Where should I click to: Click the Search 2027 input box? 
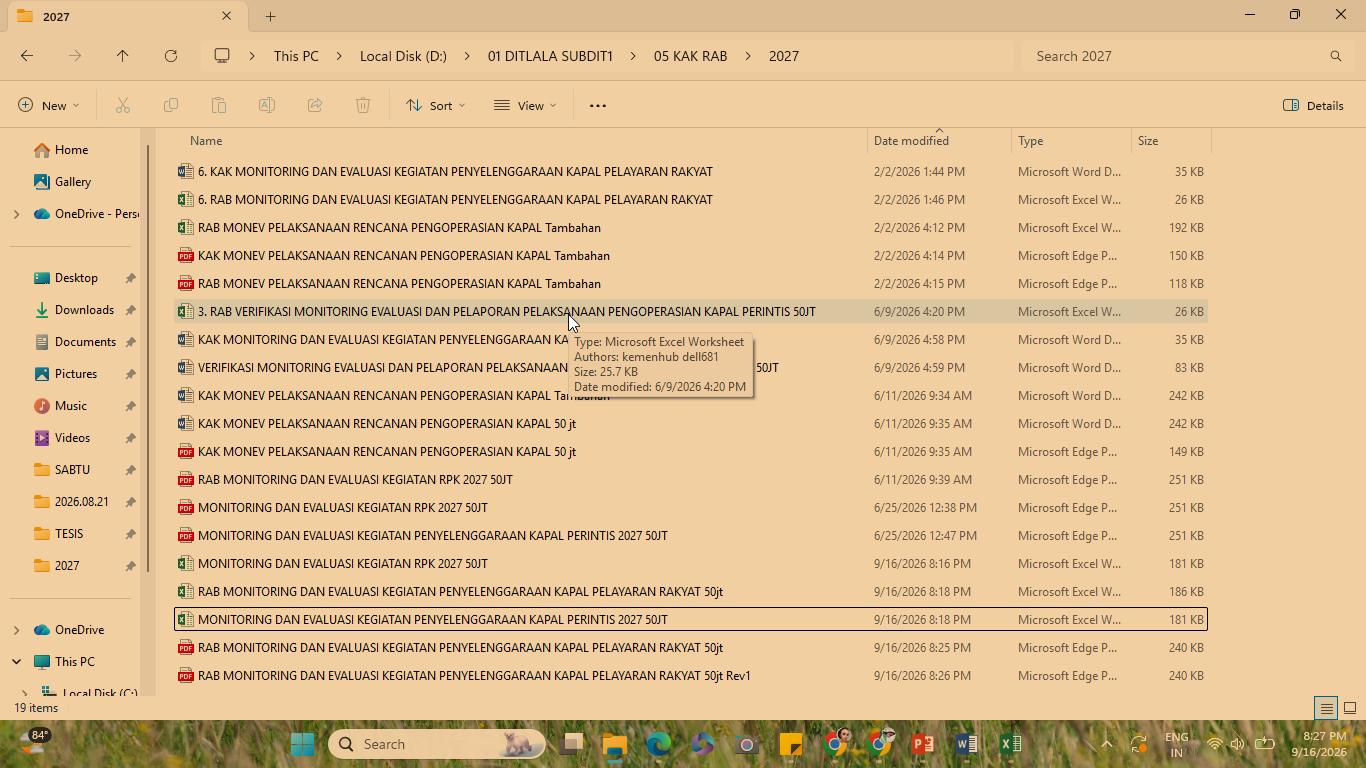pos(1185,56)
